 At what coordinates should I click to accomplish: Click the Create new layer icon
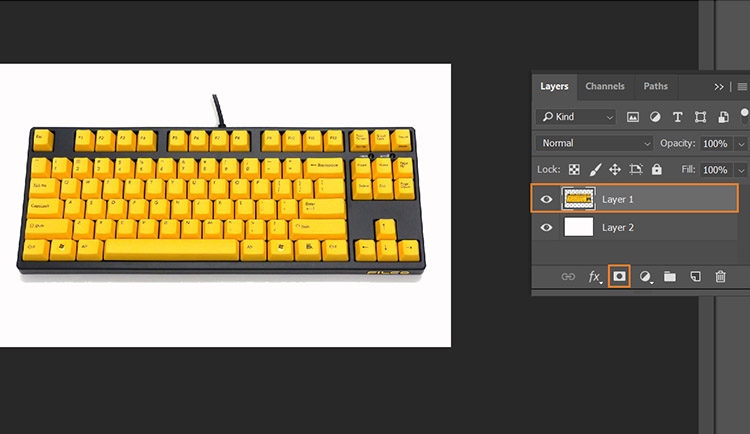point(695,276)
